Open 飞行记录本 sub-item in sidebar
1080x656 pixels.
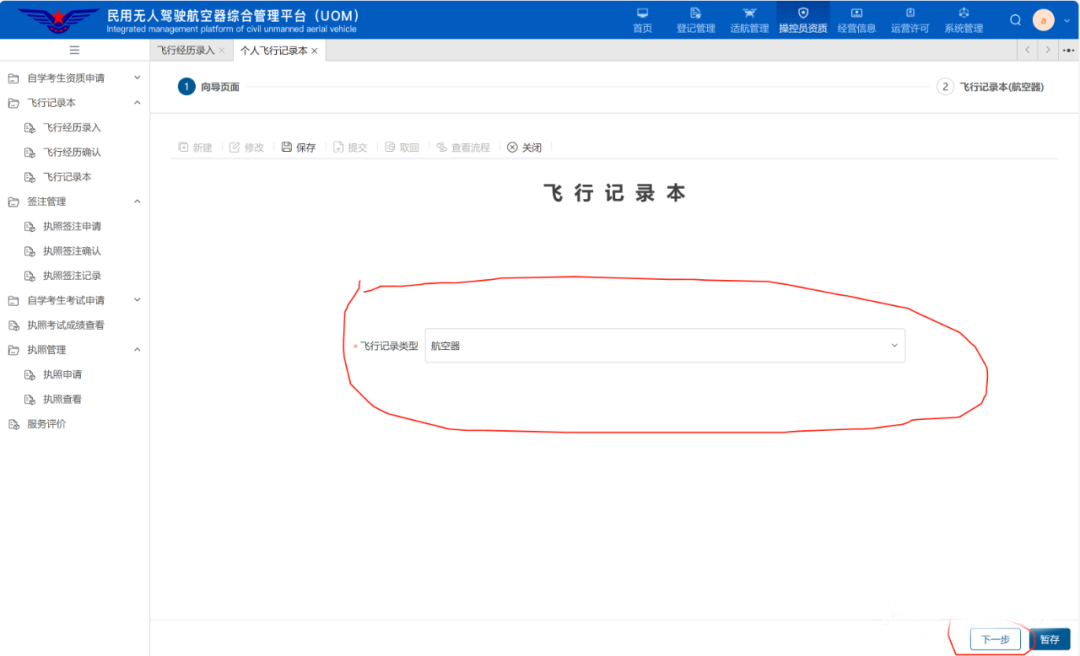point(67,177)
